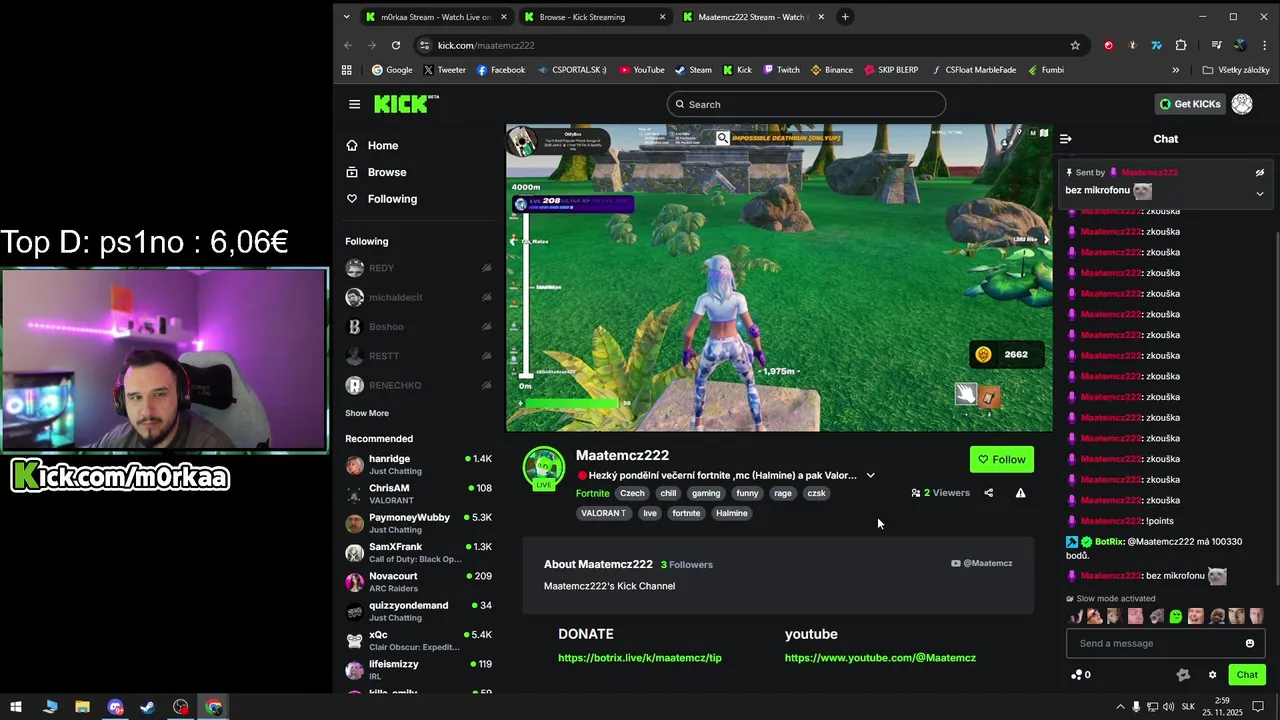Viewport: 1280px width, 720px height.
Task: Click the stream video player
Action: pyautogui.click(x=779, y=278)
